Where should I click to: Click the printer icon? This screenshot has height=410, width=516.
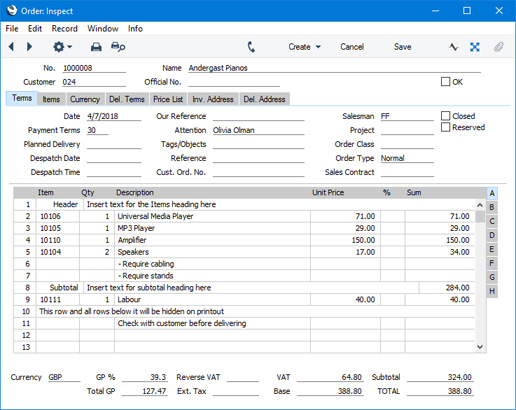tap(96, 47)
